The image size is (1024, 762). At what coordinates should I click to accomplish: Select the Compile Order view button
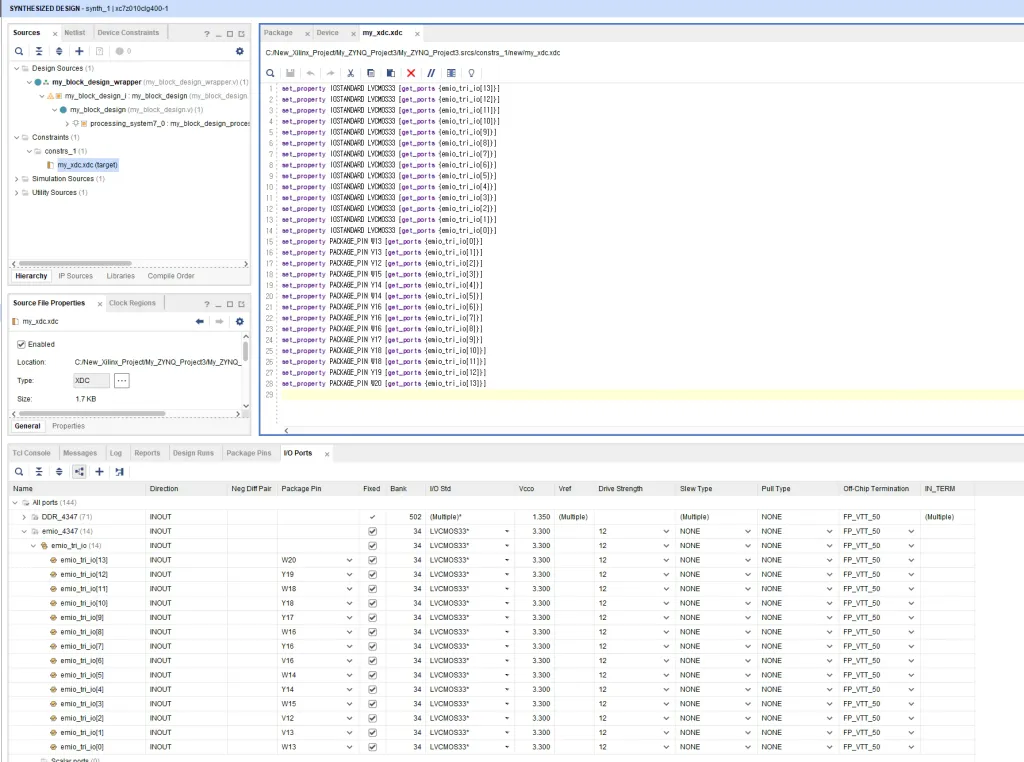(171, 276)
